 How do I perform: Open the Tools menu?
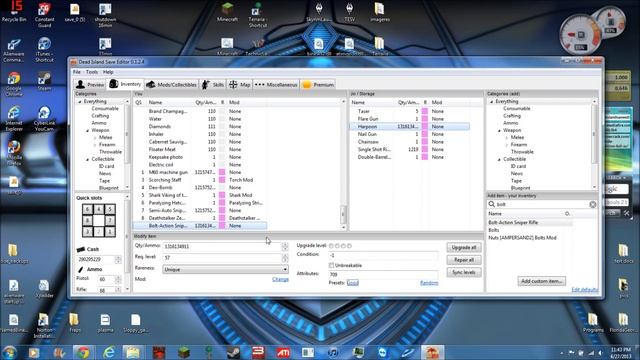[x=92, y=72]
